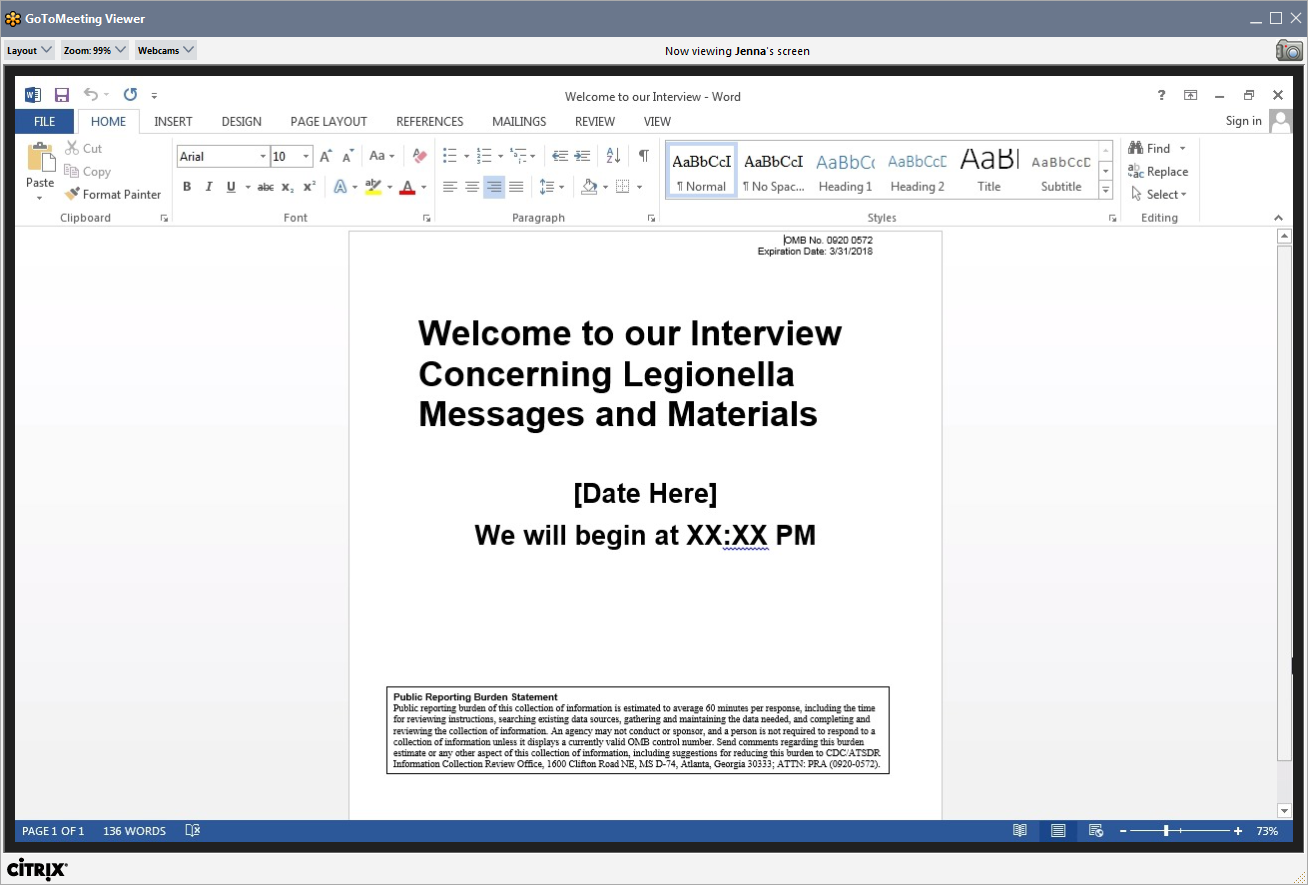Click the Sort A-Z icon
The image size is (1308, 885).
click(x=614, y=156)
